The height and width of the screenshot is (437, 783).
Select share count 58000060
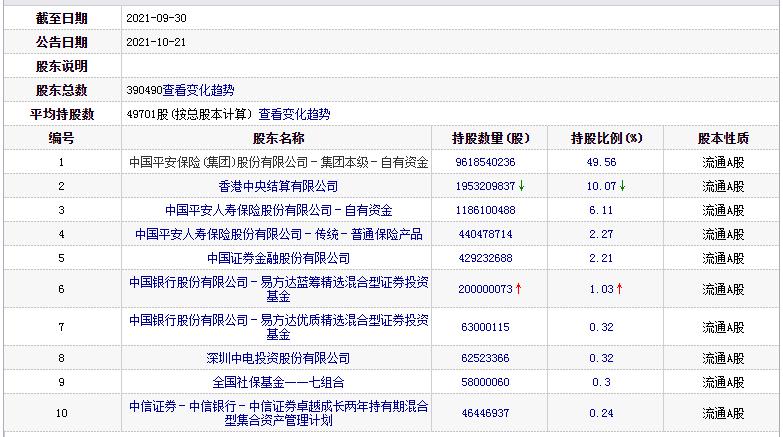(485, 382)
